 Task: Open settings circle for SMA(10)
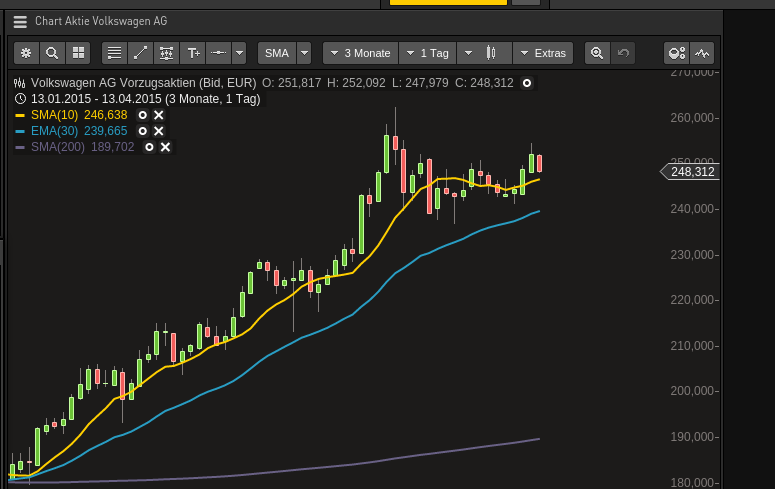[x=143, y=115]
